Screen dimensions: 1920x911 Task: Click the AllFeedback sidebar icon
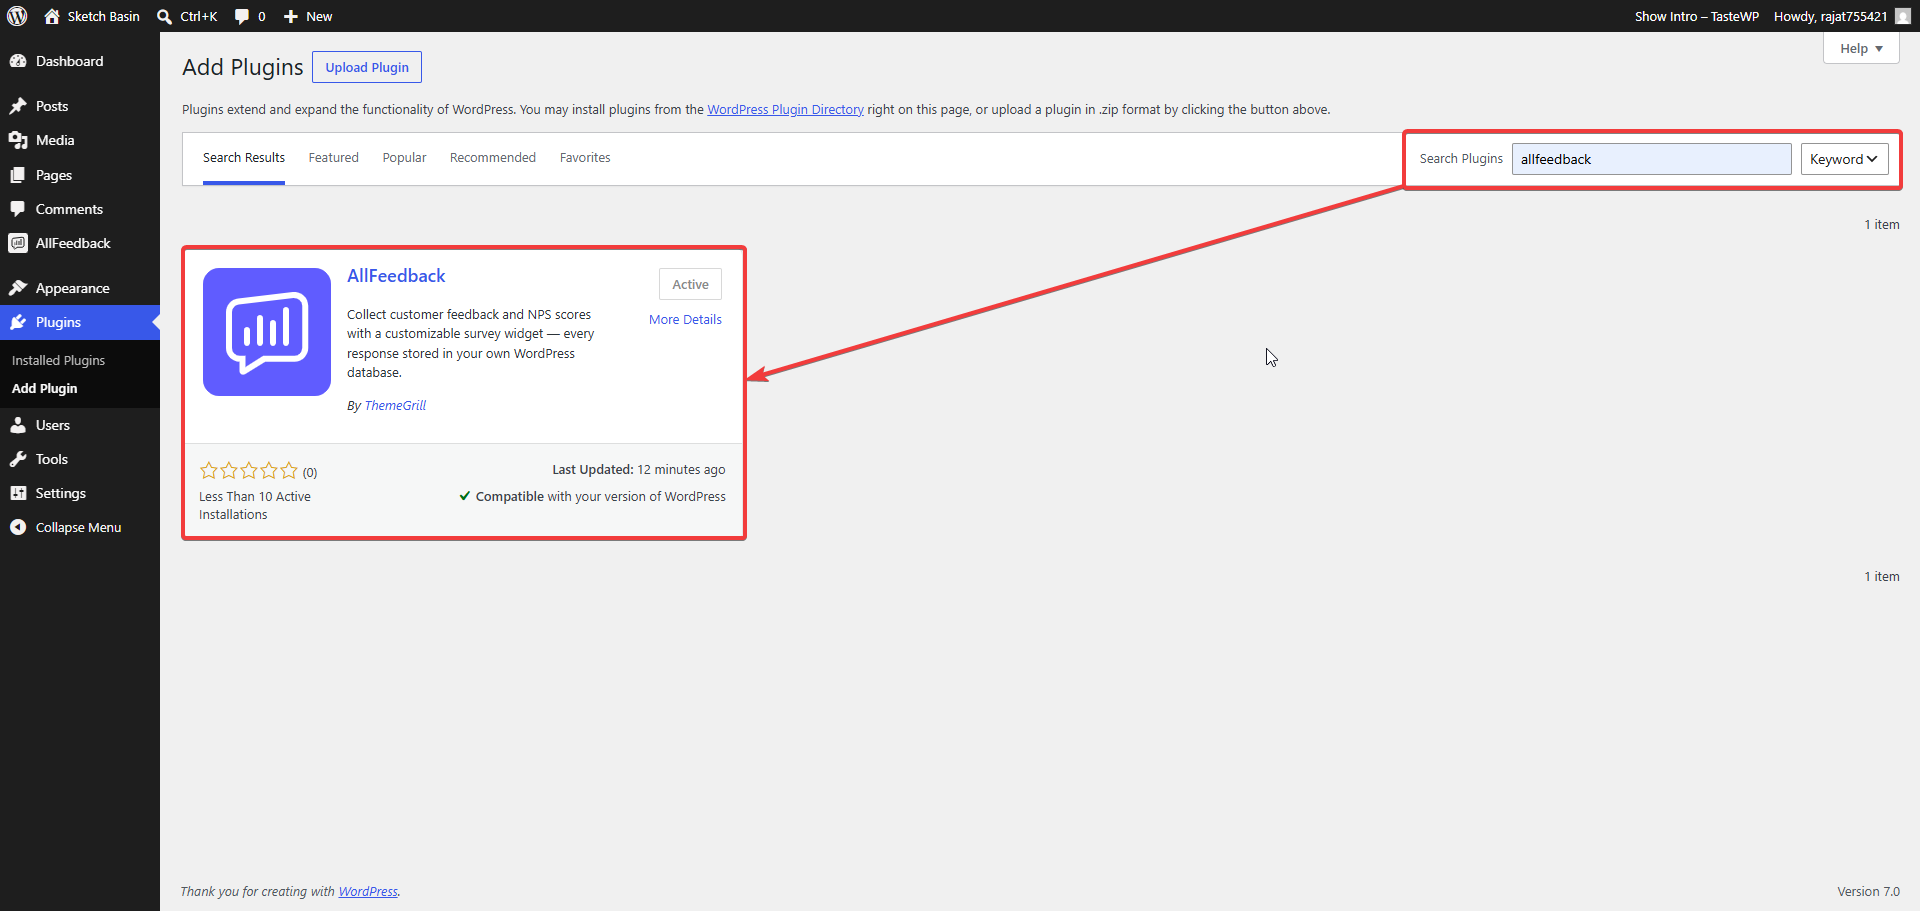click(x=18, y=243)
